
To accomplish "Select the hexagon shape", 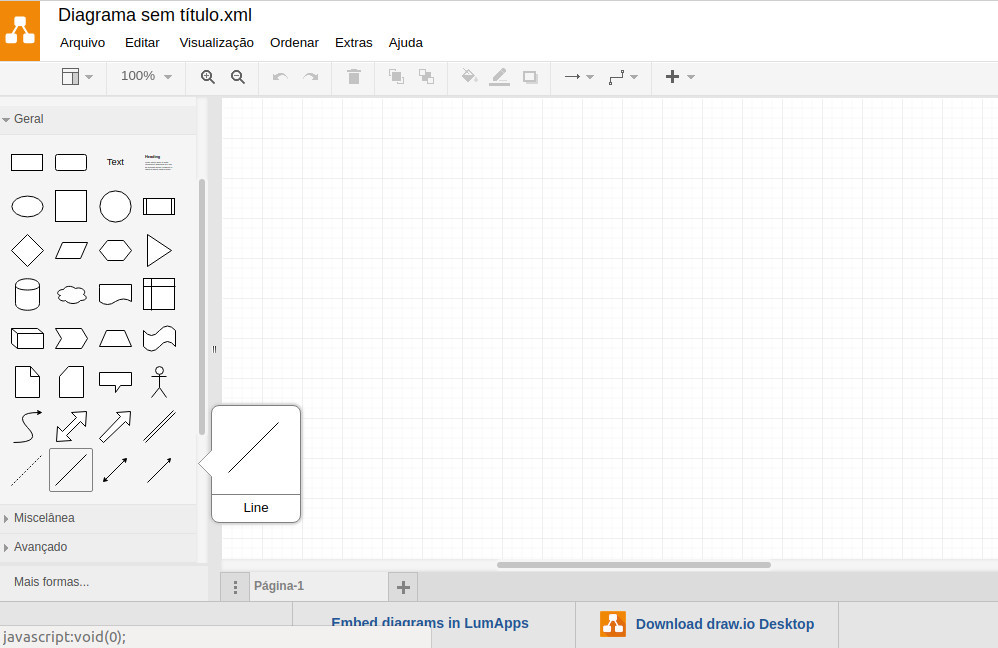I will point(115,250).
